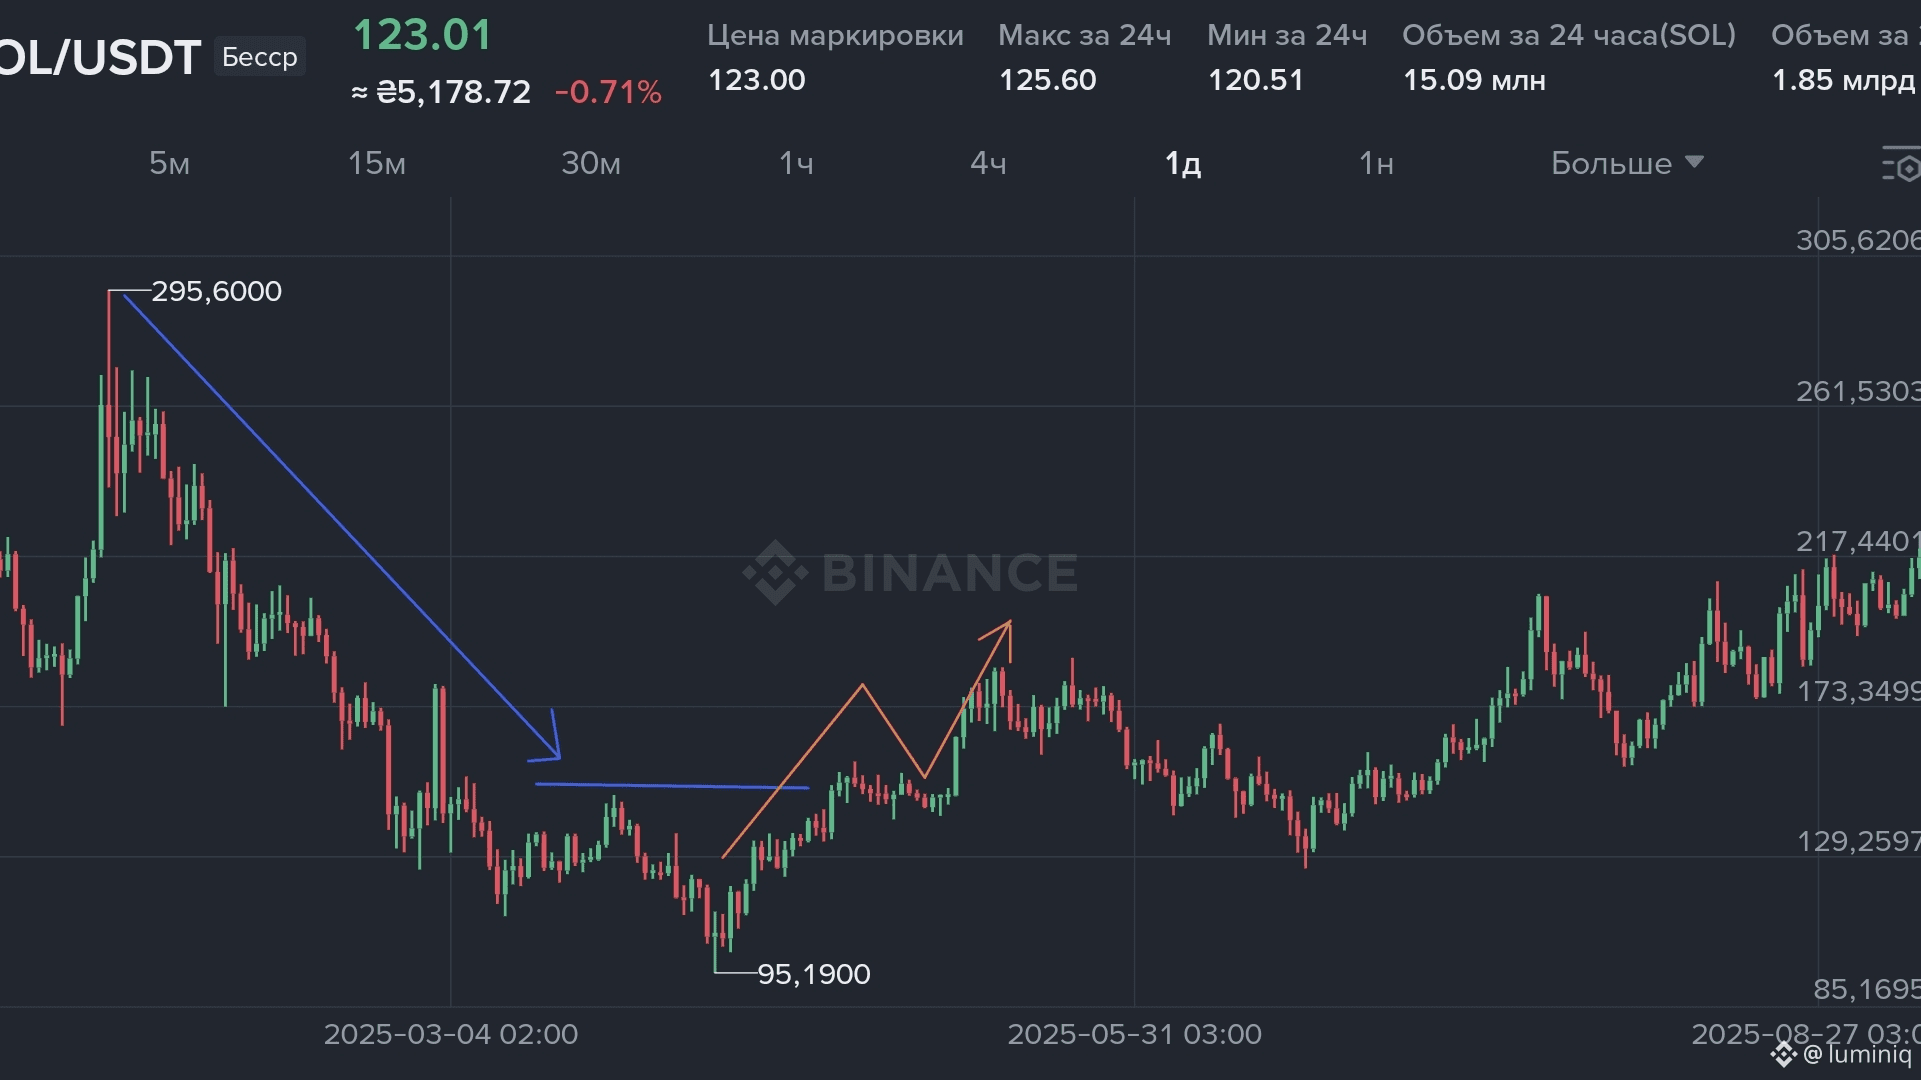Select the 30м interval

(x=590, y=163)
